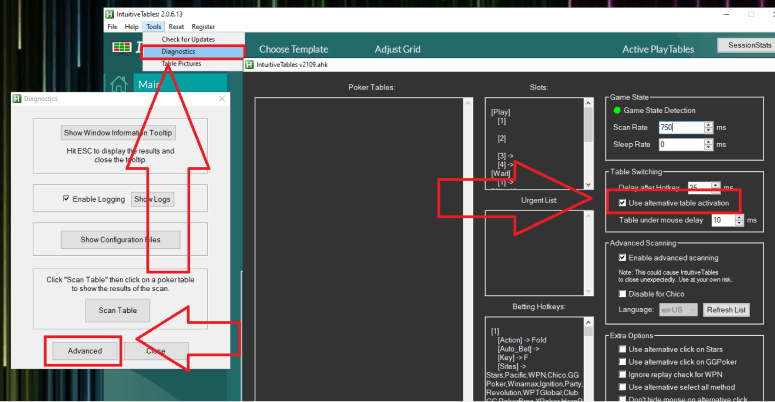
Task: Open the Reset menu
Action: 176,27
